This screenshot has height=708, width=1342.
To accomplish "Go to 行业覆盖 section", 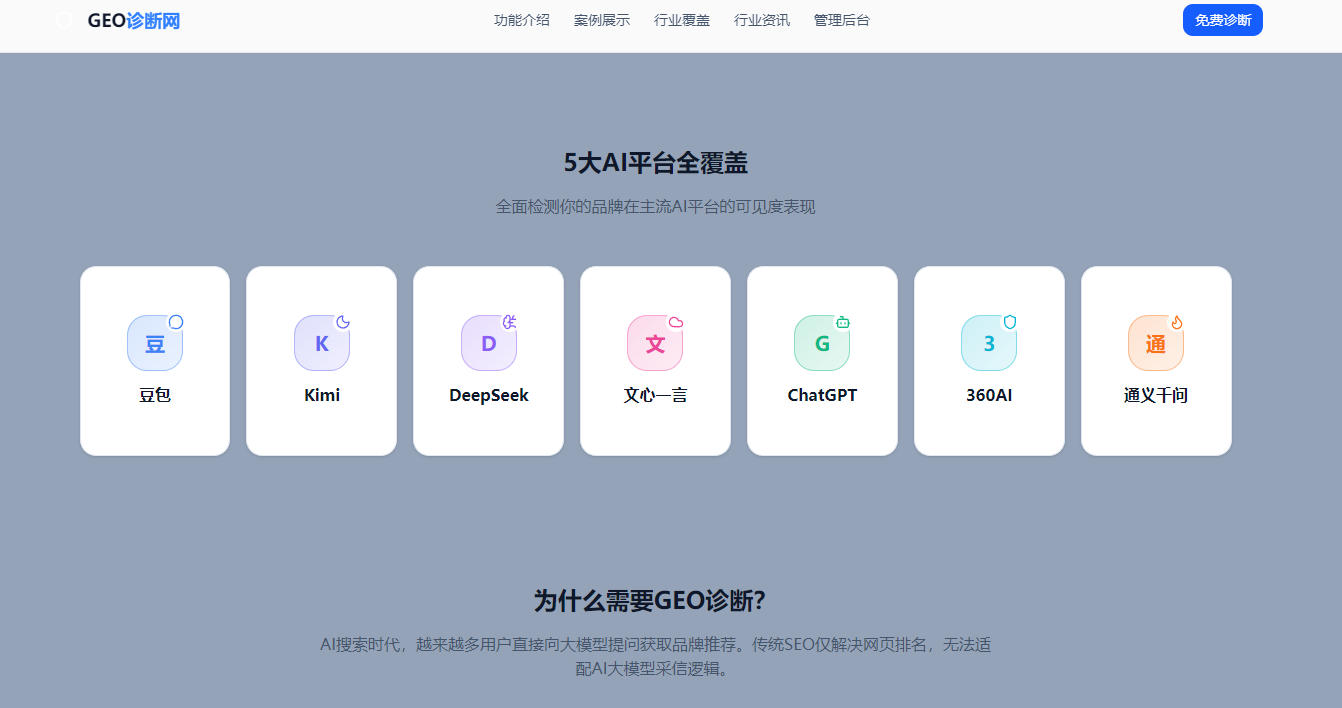I will tap(682, 20).
